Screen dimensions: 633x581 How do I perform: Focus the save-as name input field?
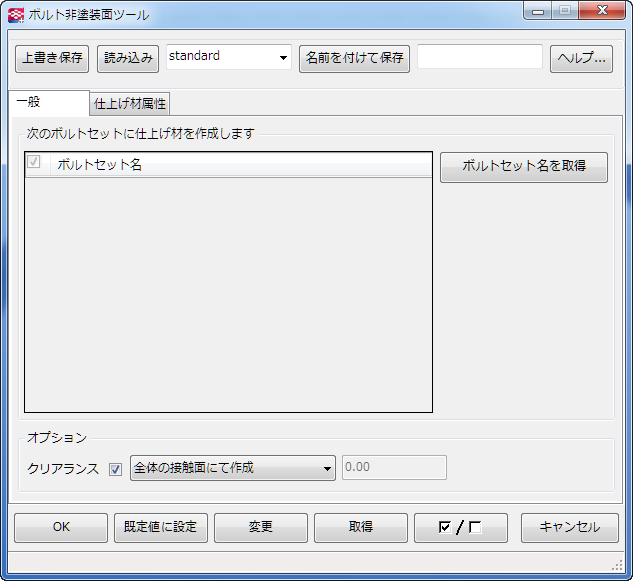point(480,57)
